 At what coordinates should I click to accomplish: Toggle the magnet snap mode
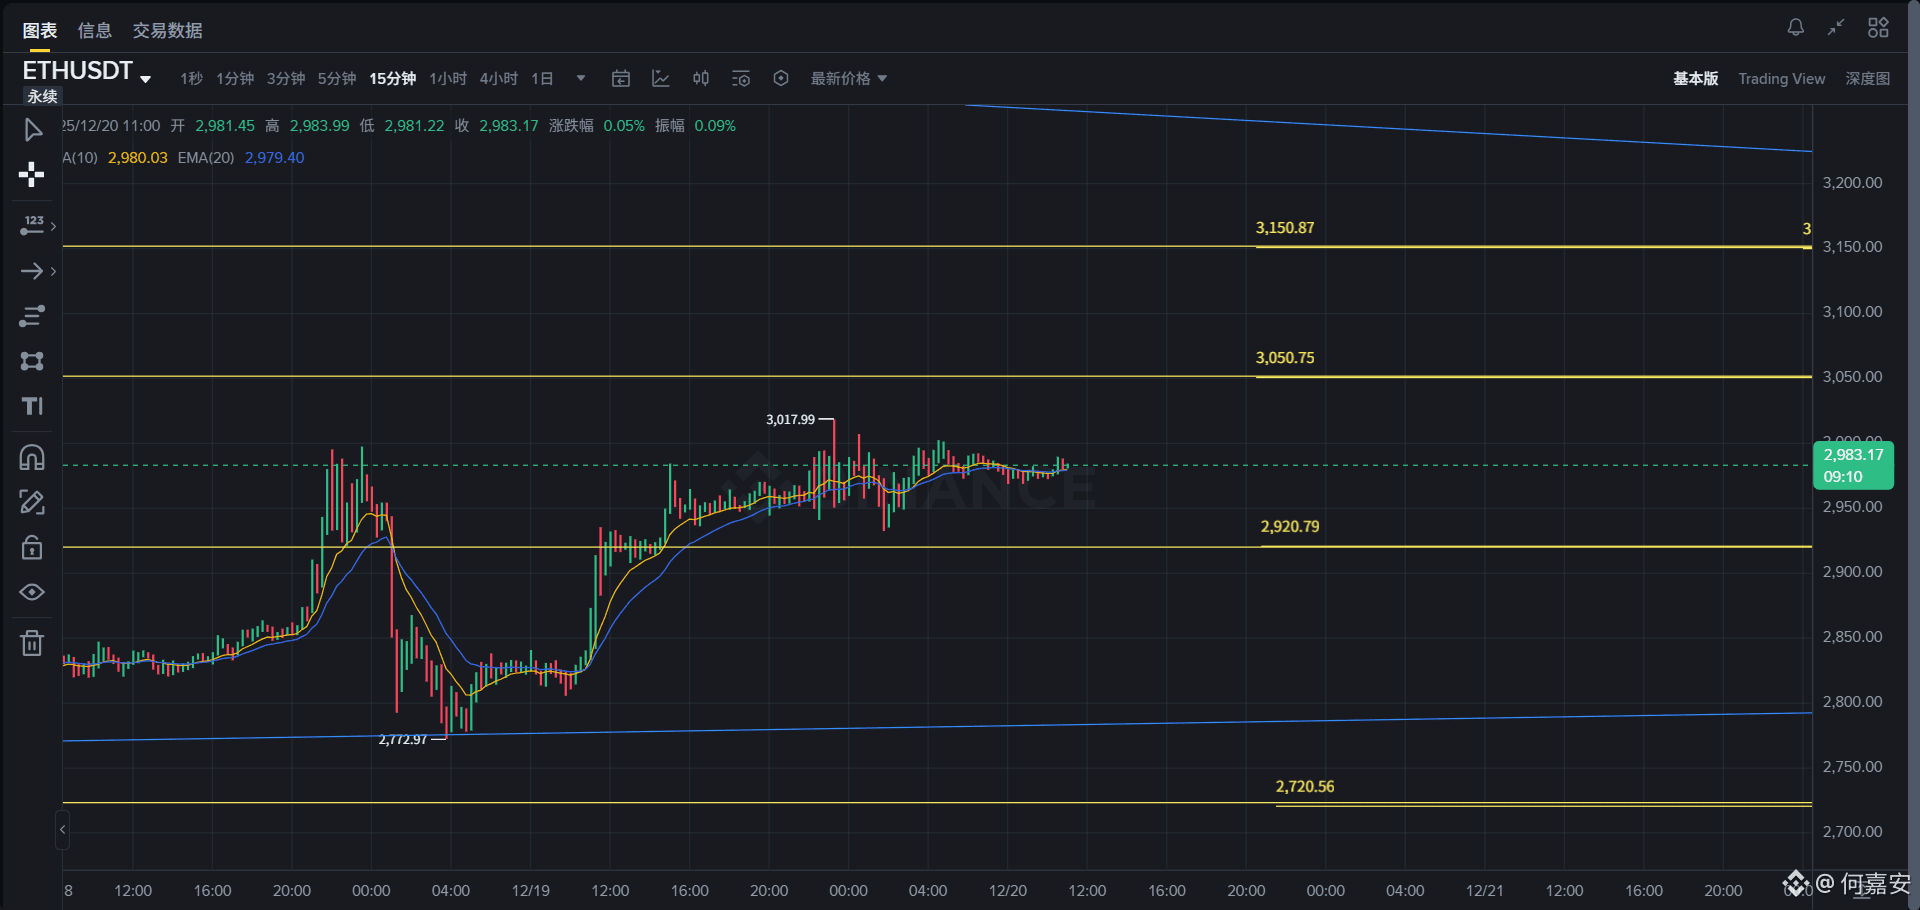[x=32, y=457]
